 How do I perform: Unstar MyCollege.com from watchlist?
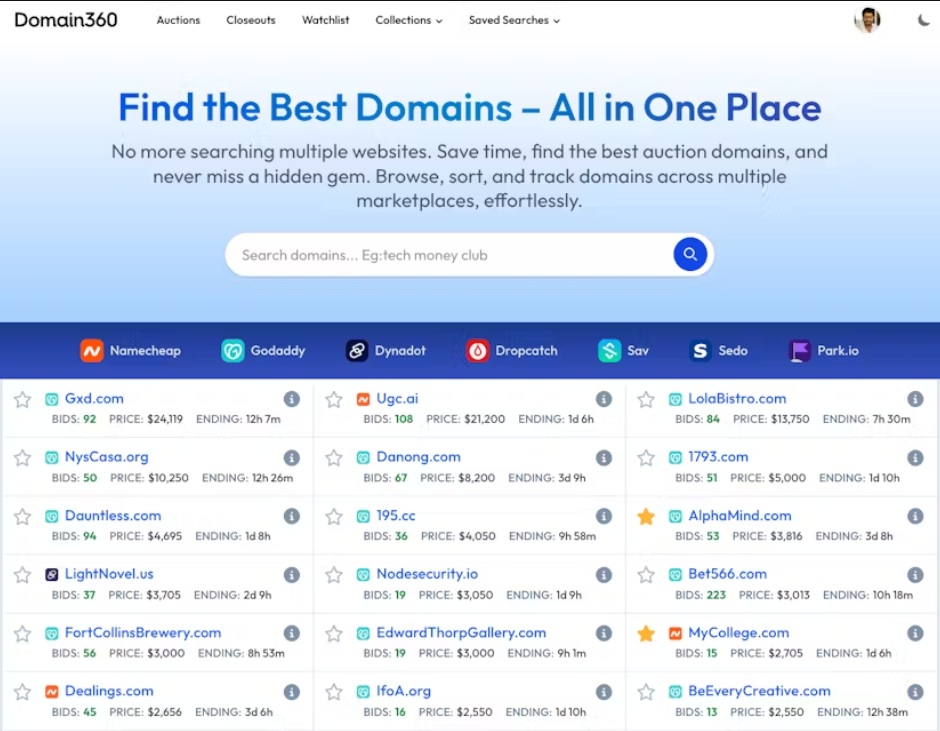tap(646, 633)
